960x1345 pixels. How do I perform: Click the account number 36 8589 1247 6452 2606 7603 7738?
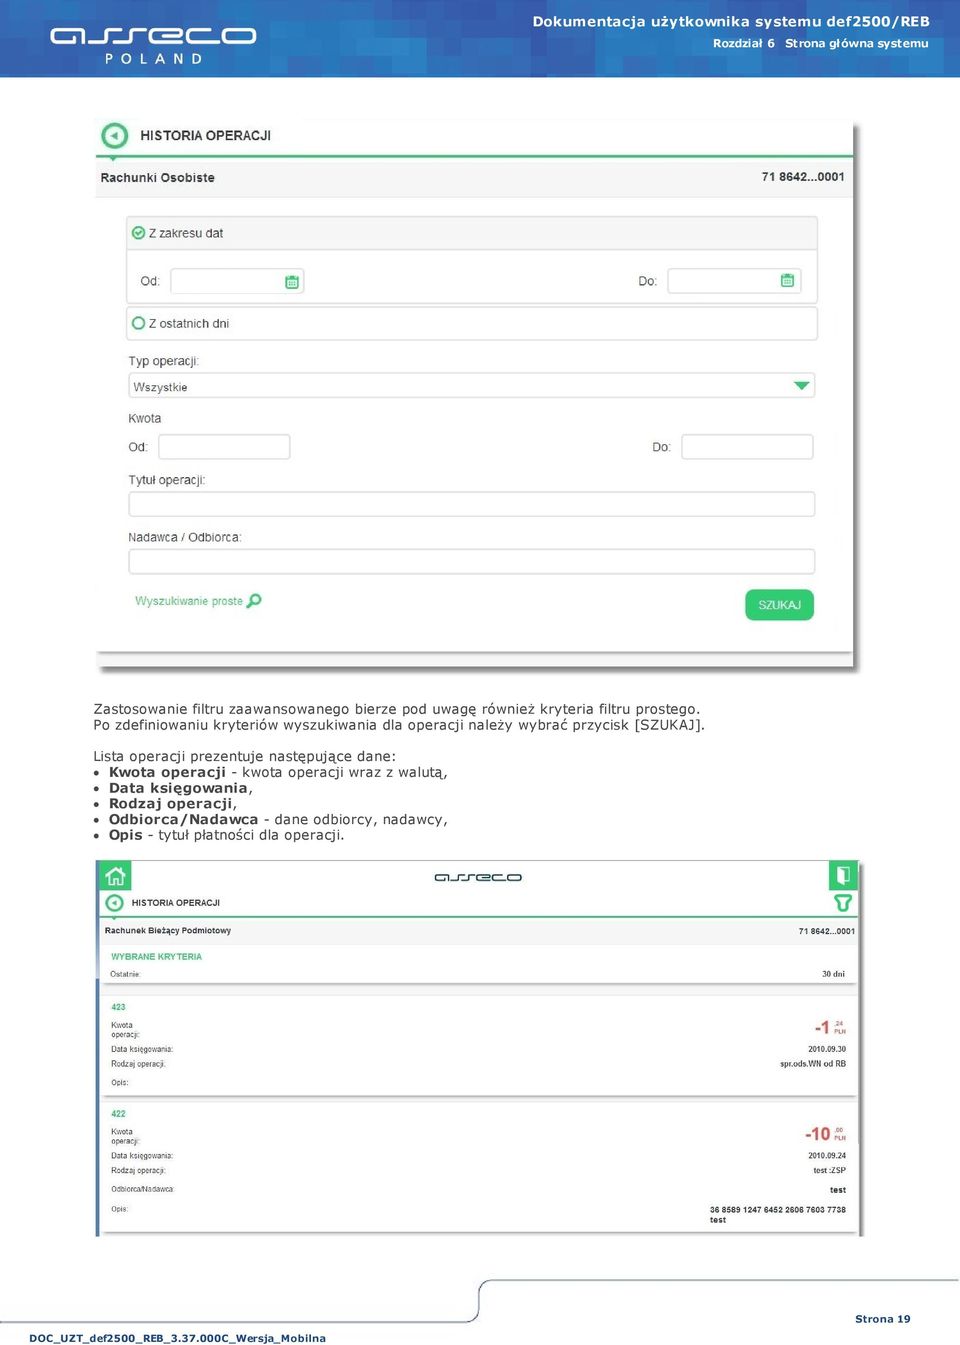(778, 1210)
